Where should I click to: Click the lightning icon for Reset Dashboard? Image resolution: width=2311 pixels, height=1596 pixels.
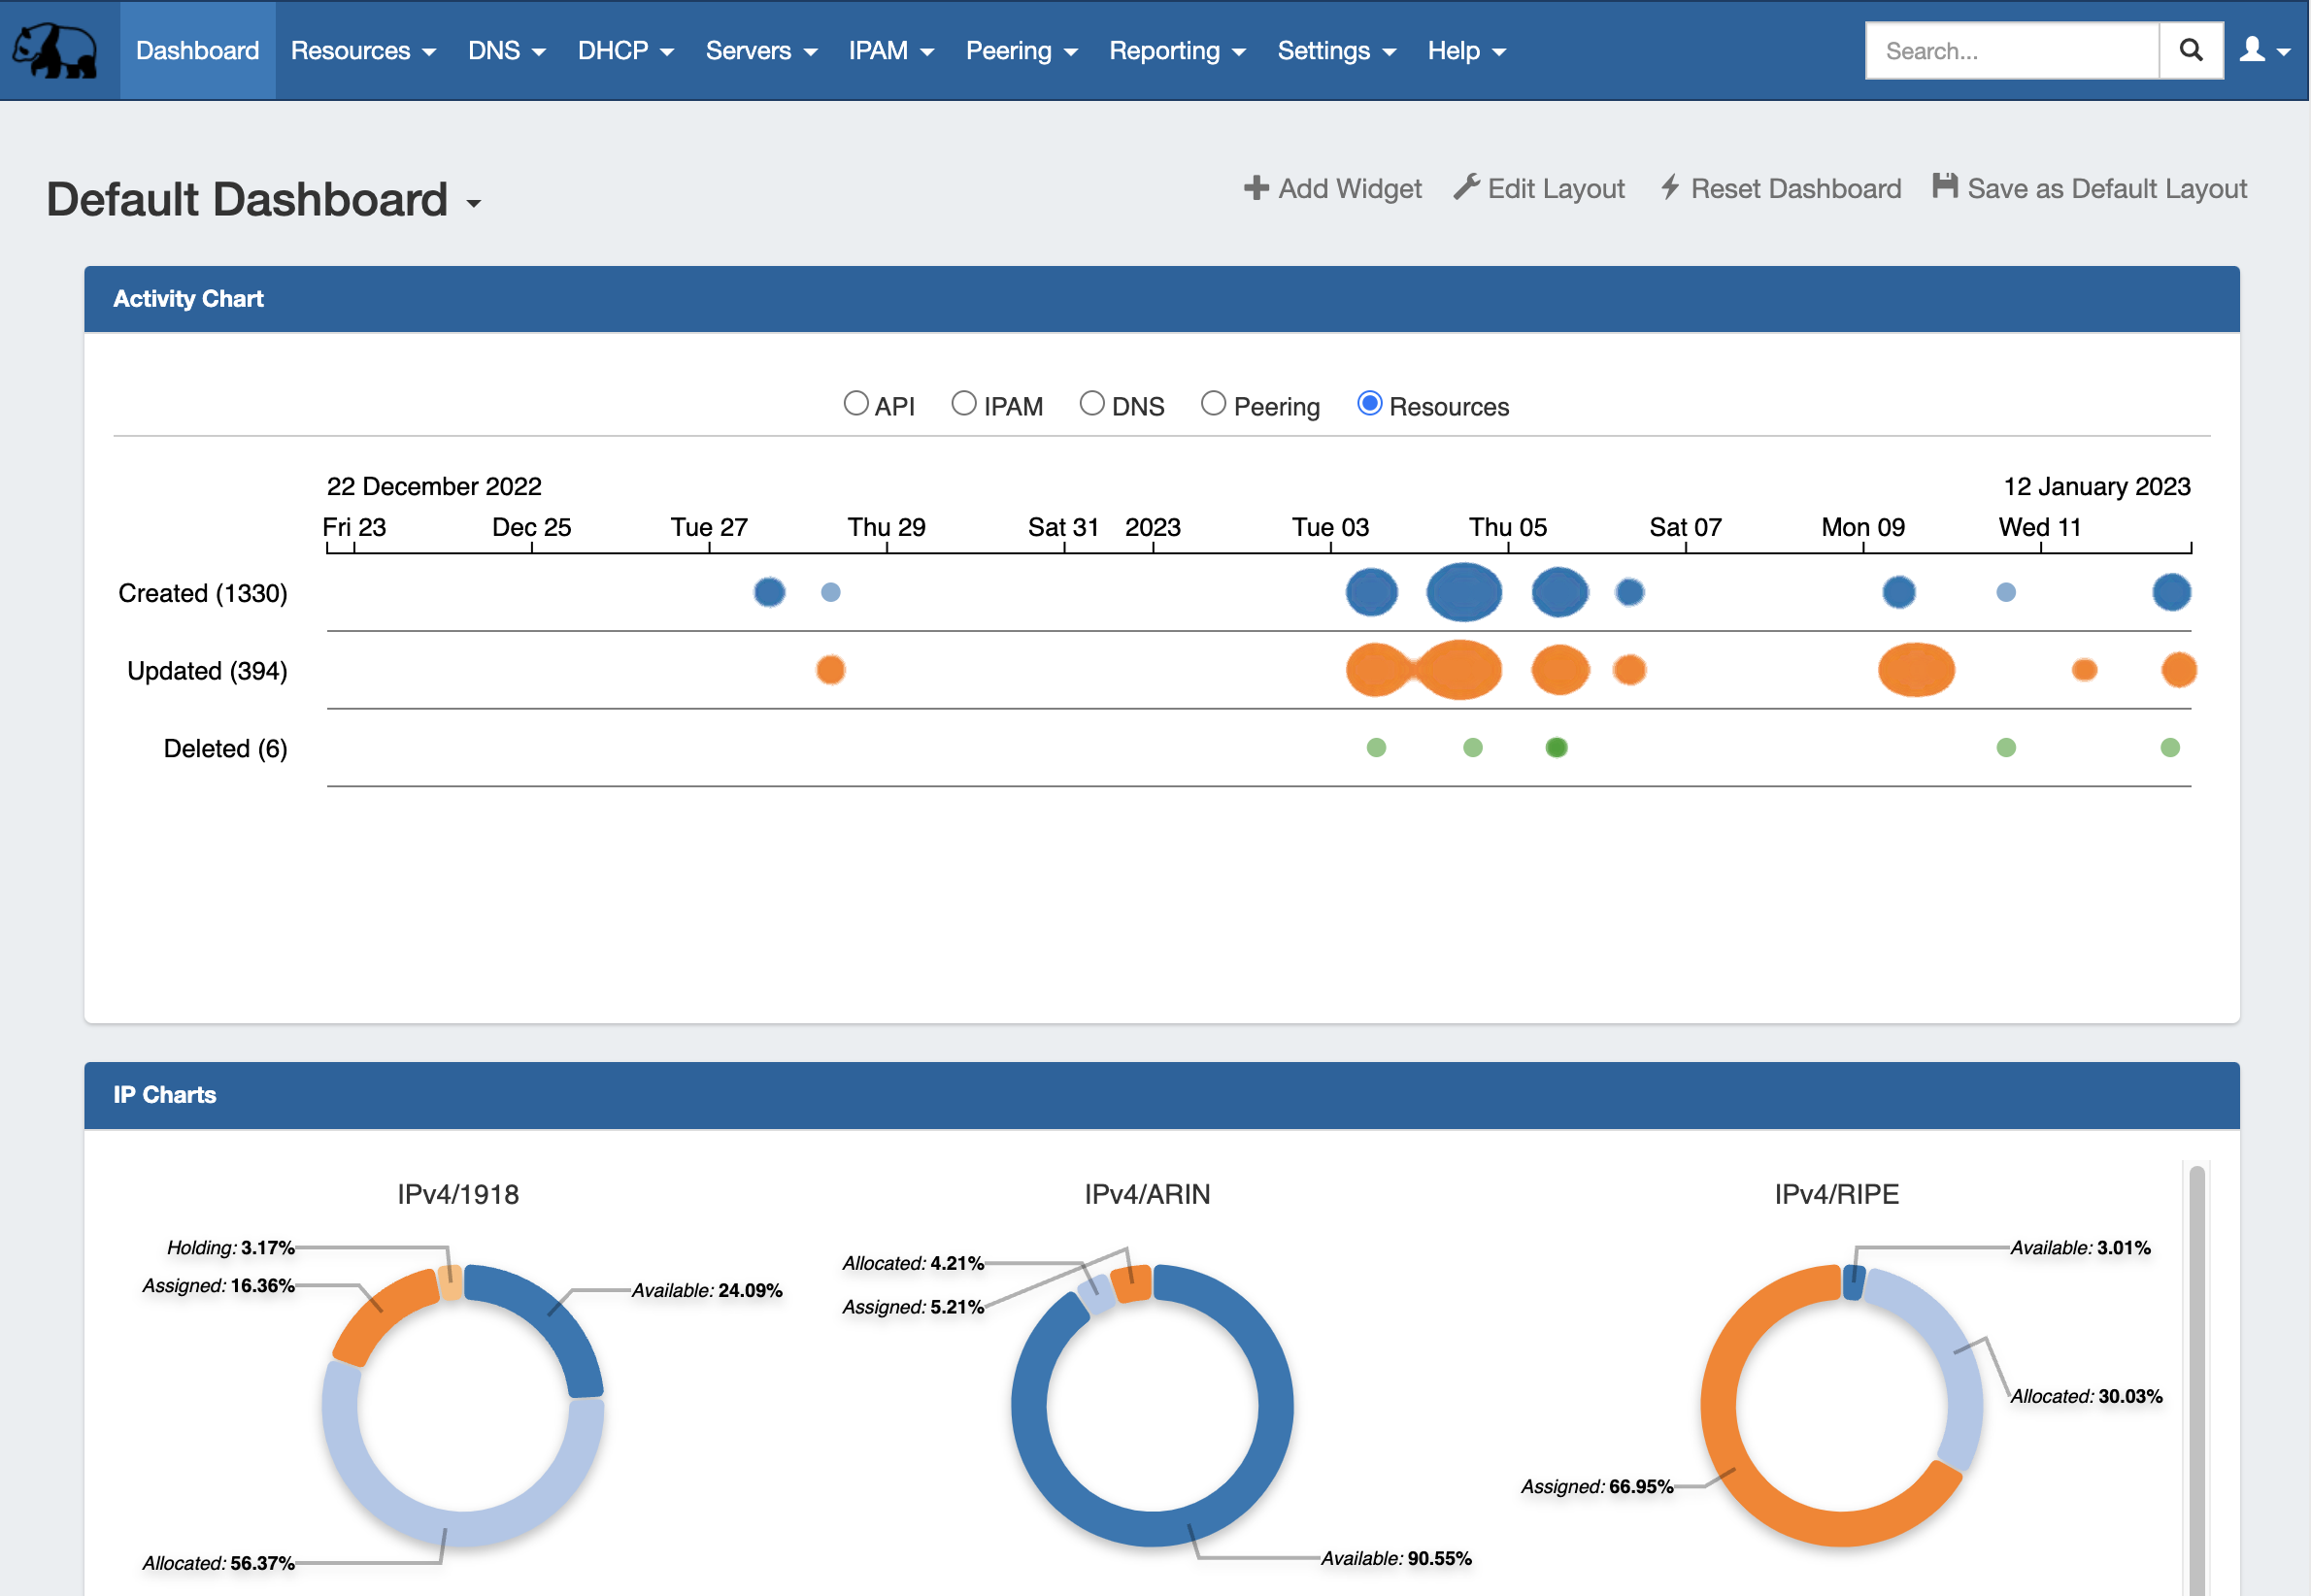coord(1669,187)
